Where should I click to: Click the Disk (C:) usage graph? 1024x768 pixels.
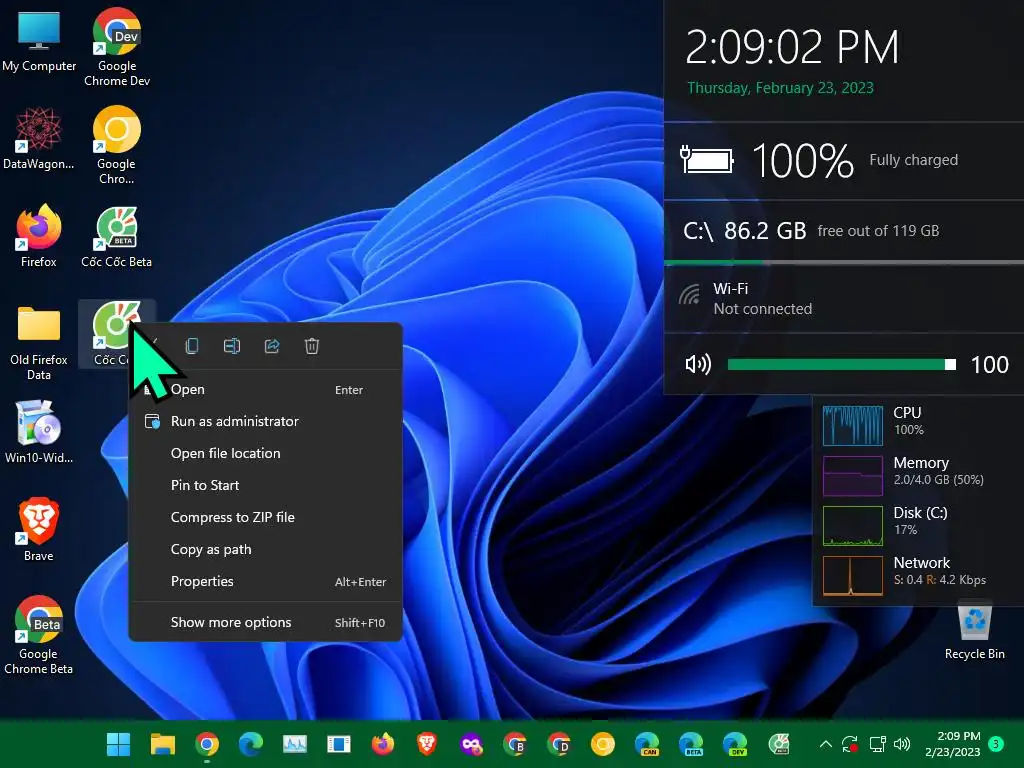853,526
